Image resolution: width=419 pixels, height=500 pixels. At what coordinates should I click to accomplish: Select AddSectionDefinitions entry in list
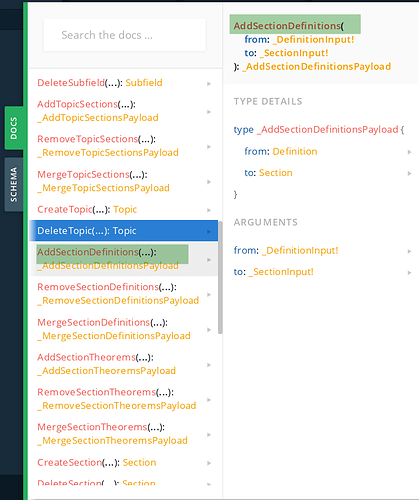pyautogui.click(x=88, y=252)
